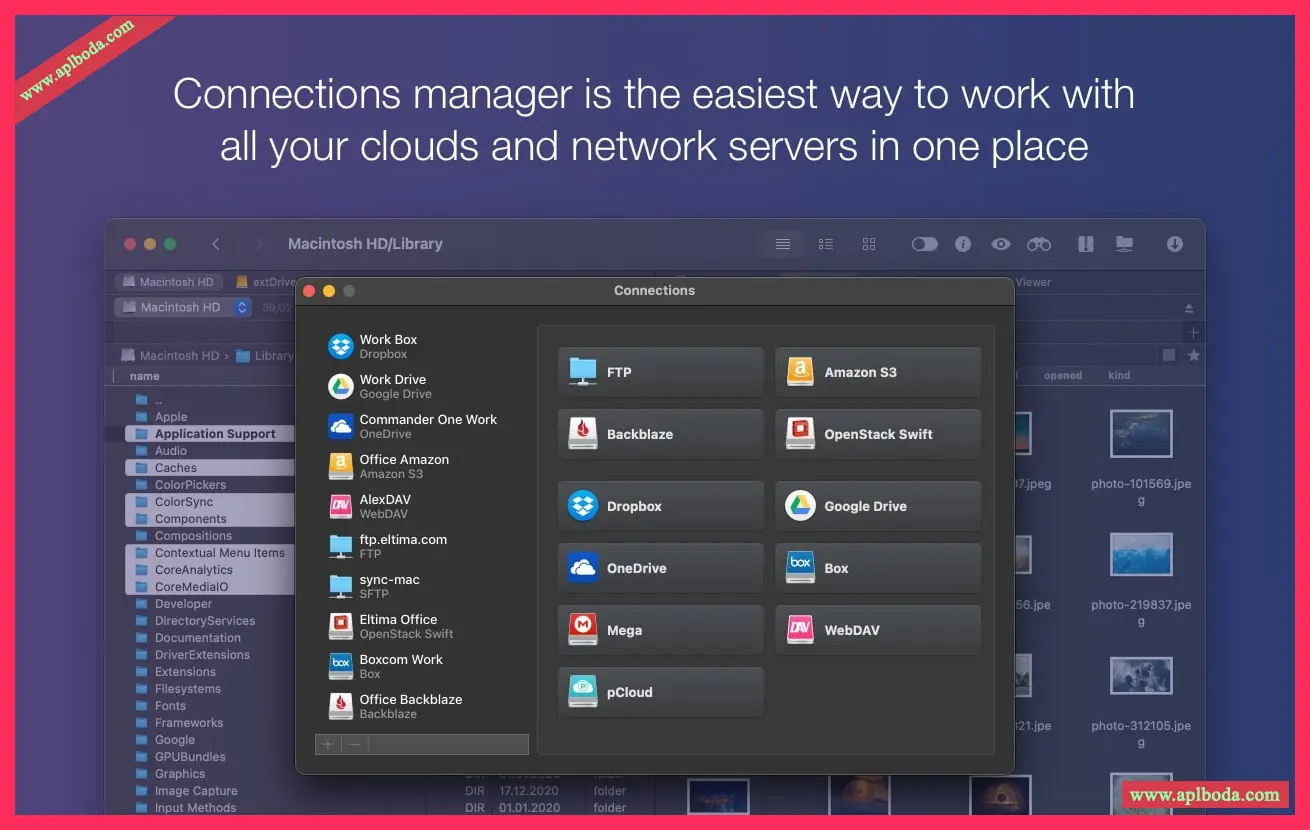This screenshot has height=830, width=1310.
Task: Click the Amazon S3 connection button
Action: 878,372
